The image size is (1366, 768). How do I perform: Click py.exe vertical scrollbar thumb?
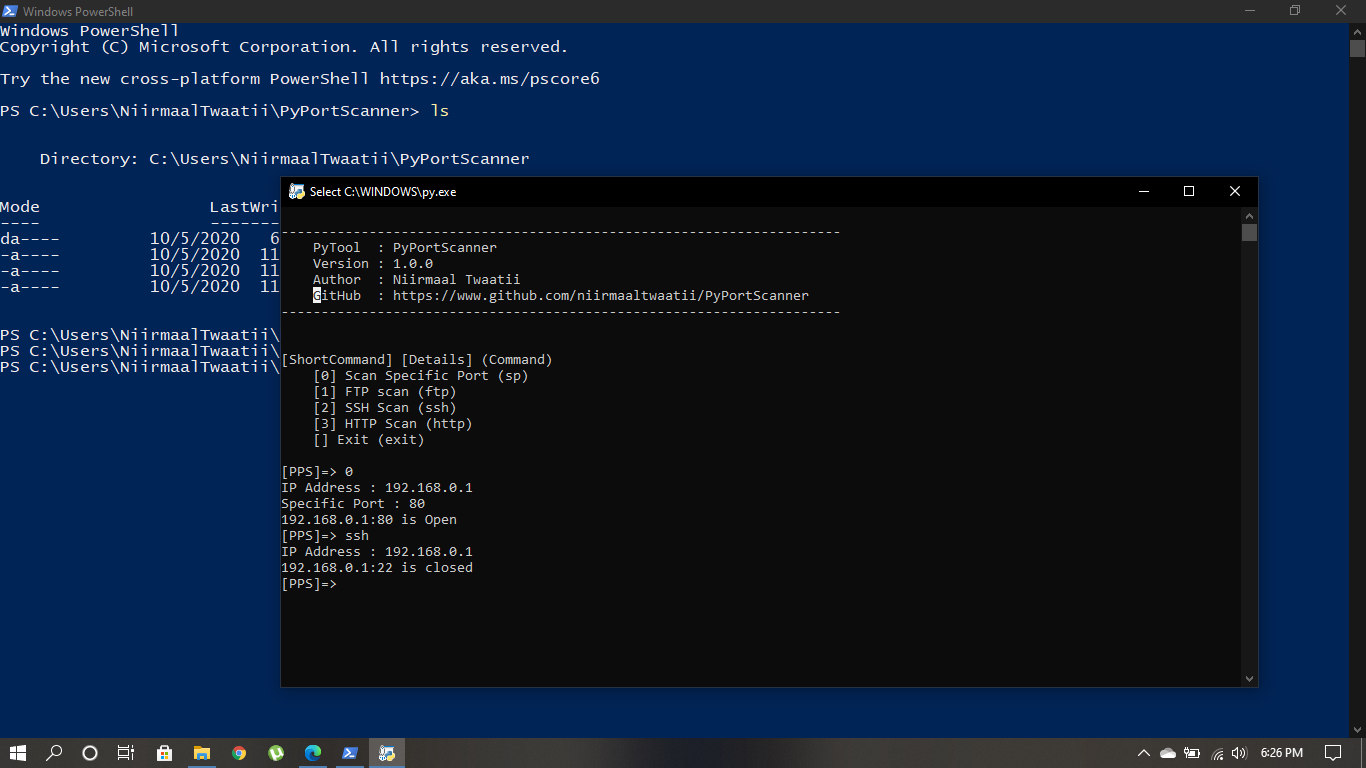(x=1249, y=233)
